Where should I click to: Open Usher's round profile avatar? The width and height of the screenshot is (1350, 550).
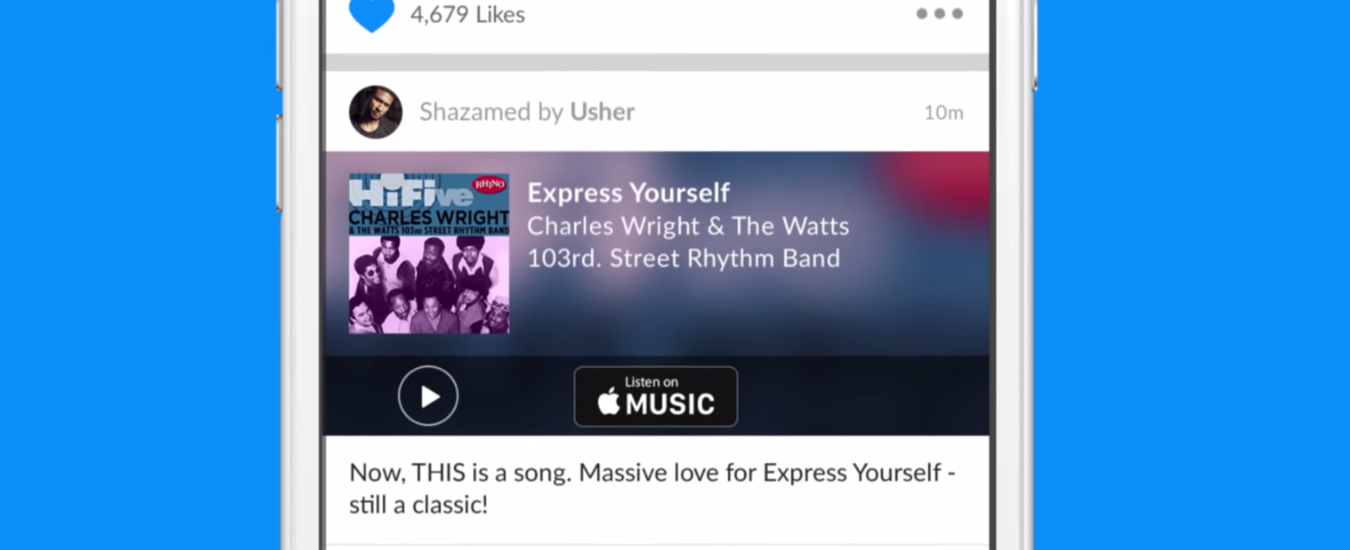(x=376, y=112)
